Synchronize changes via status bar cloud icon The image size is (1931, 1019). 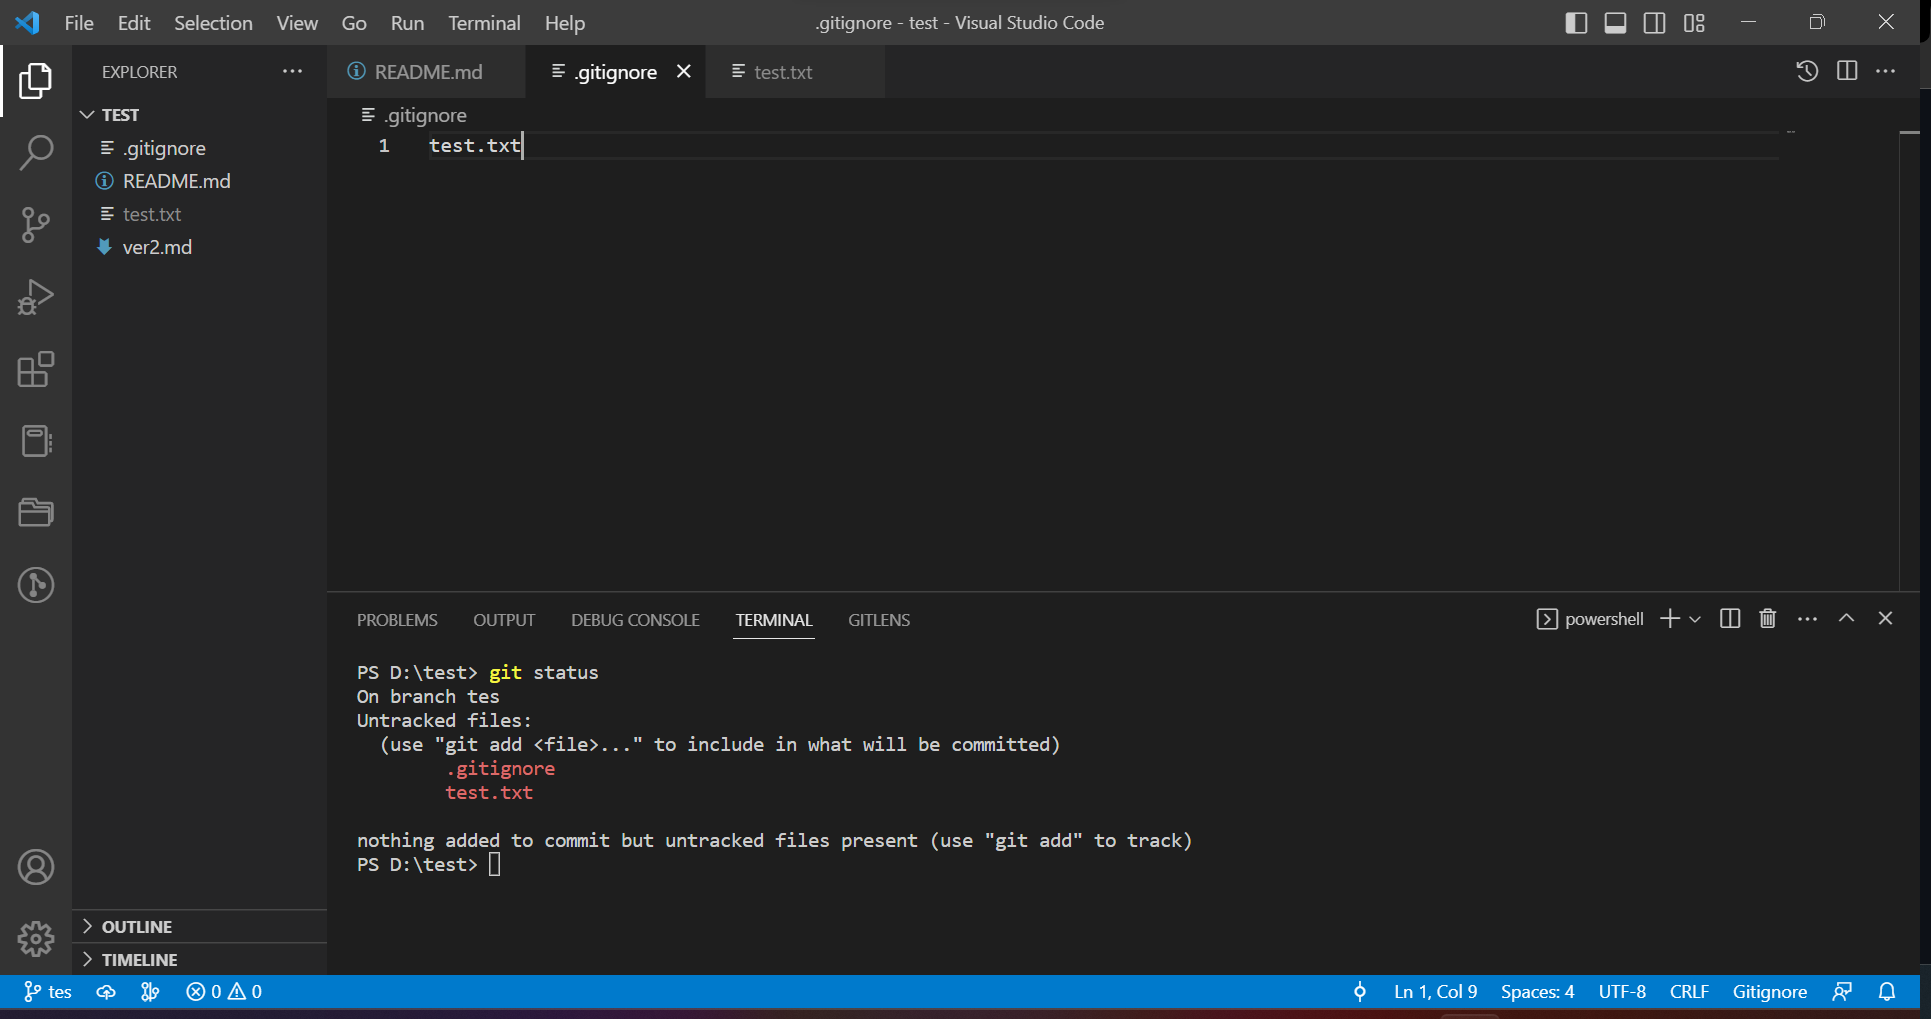click(x=105, y=991)
